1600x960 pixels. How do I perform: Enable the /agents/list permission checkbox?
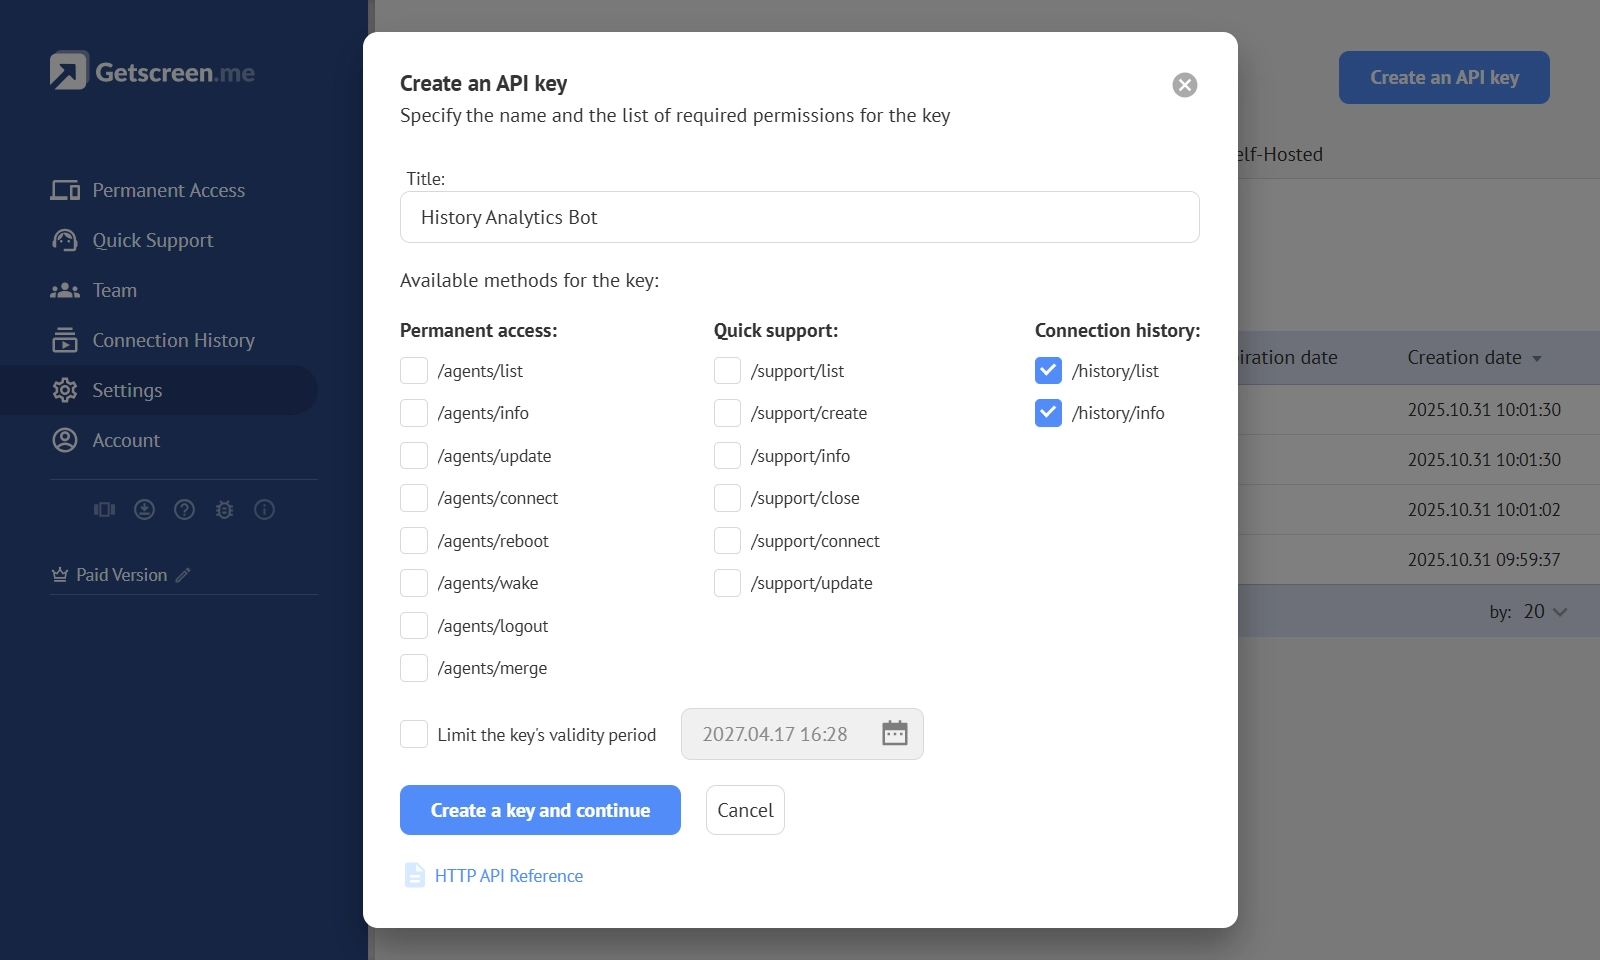(x=414, y=371)
